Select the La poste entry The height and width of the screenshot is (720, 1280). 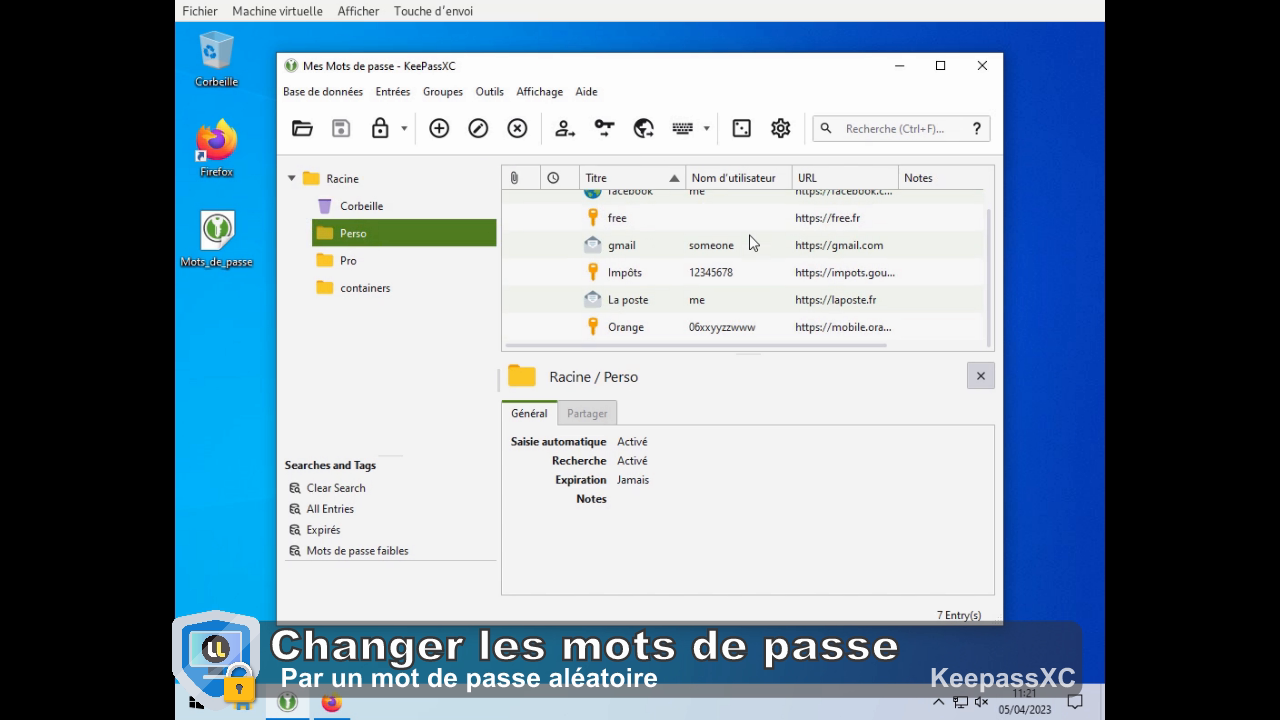pos(743,300)
